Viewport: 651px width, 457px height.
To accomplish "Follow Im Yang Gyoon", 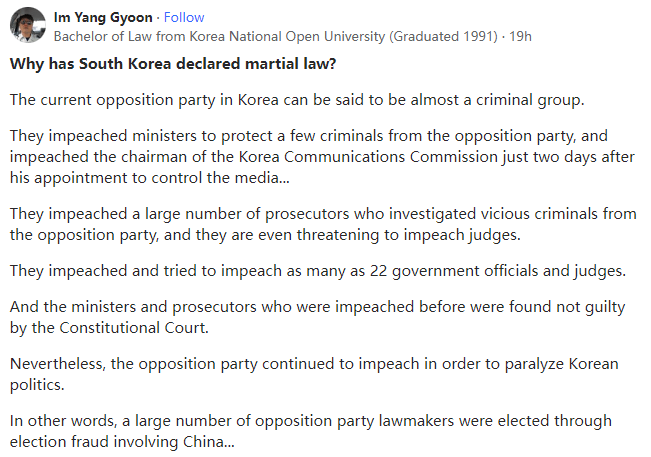I will 184,17.
